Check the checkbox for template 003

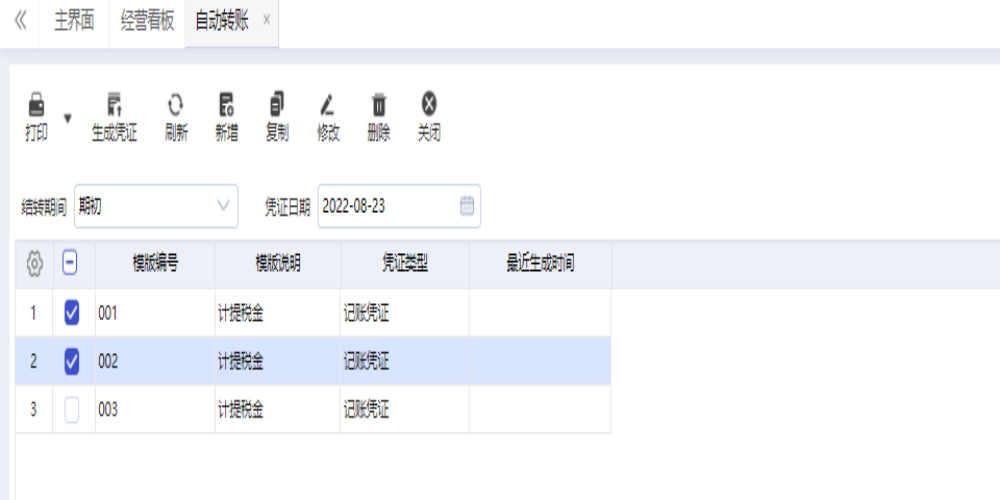pyautogui.click(x=72, y=410)
